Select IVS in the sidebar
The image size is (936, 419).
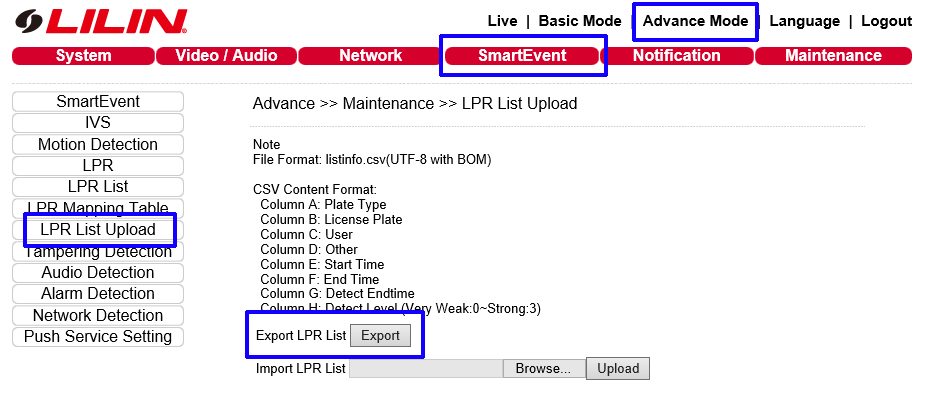tap(98, 123)
